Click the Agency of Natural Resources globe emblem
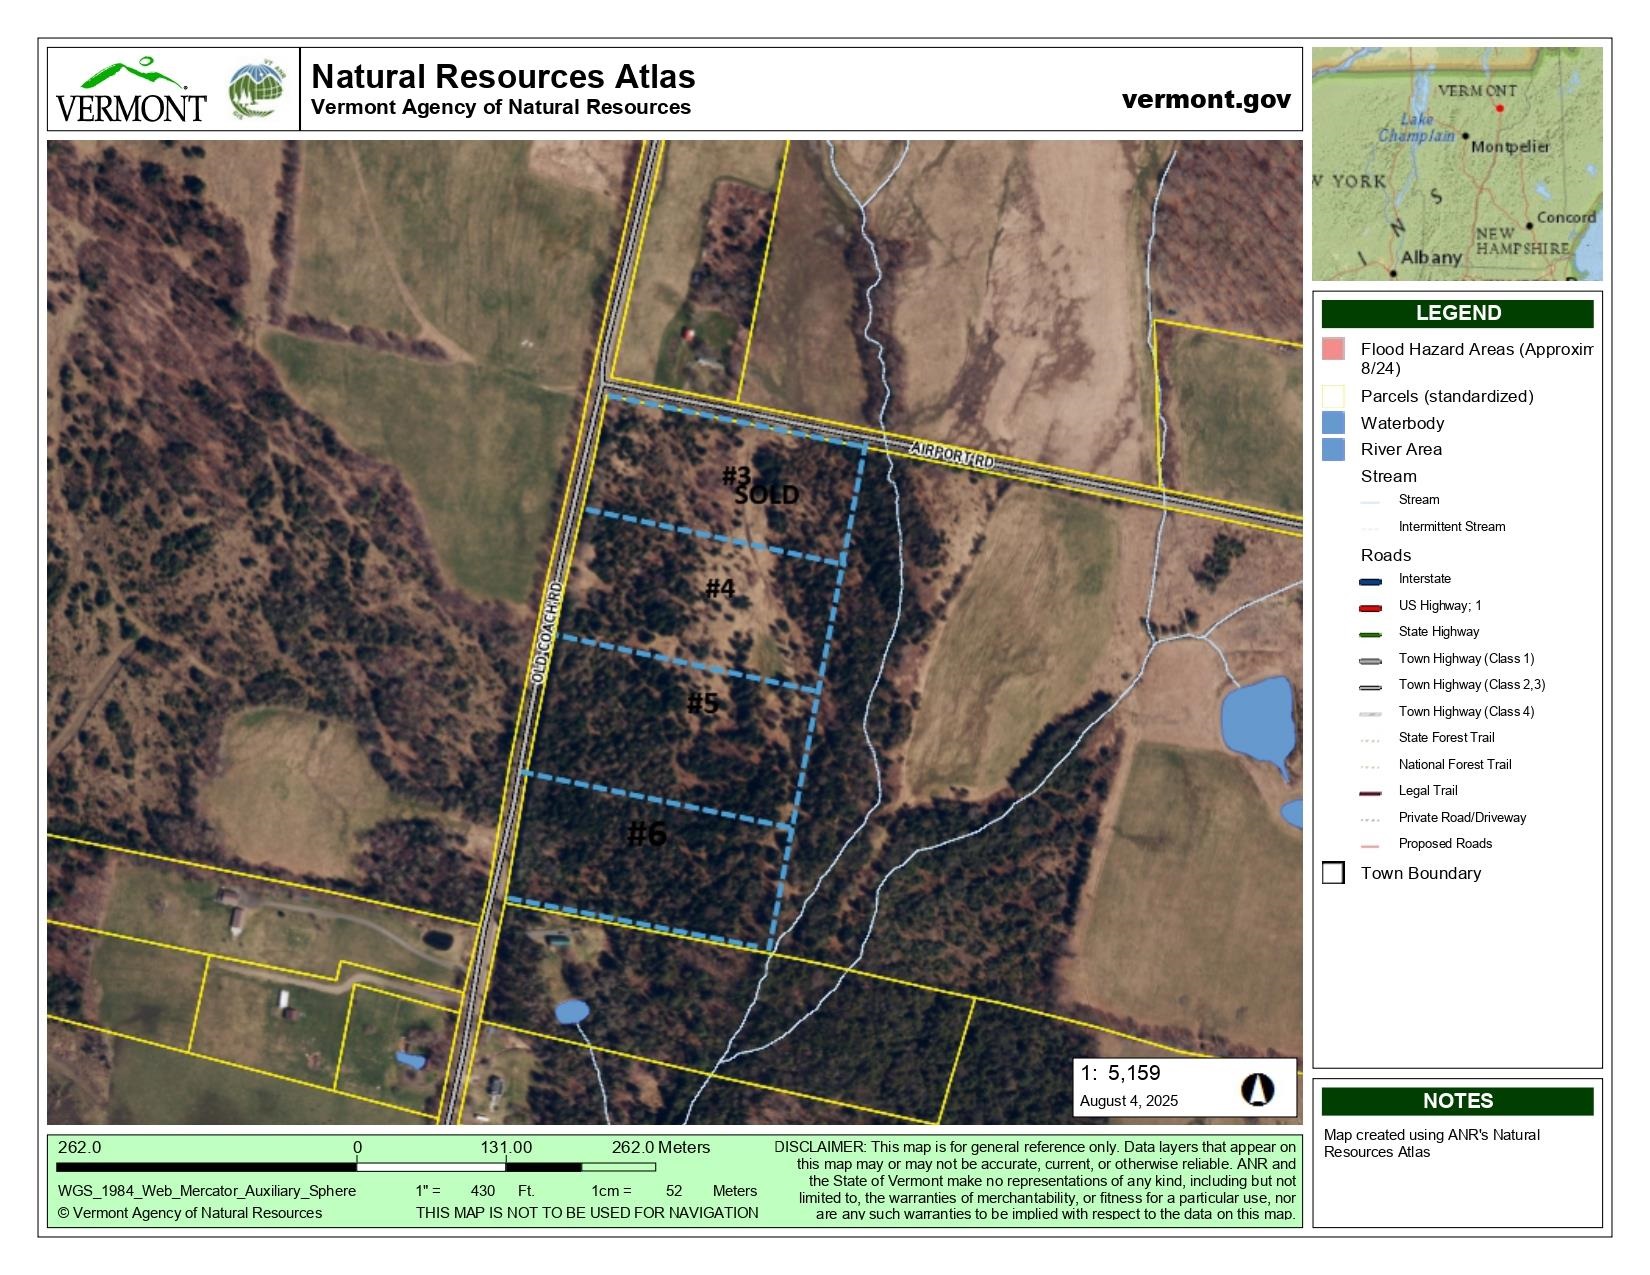 pos(257,90)
